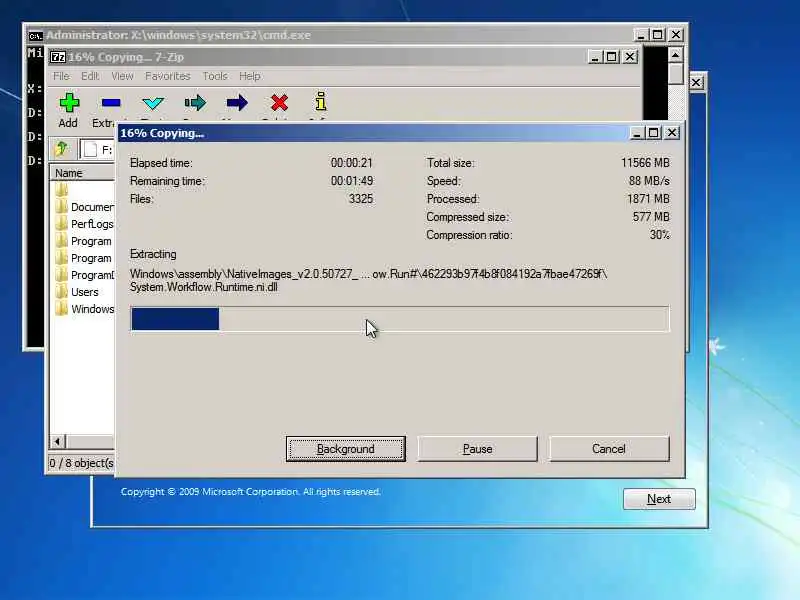Image resolution: width=800 pixels, height=600 pixels.
Task: Click the Windows folder icon
Action: pyautogui.click(x=62, y=308)
